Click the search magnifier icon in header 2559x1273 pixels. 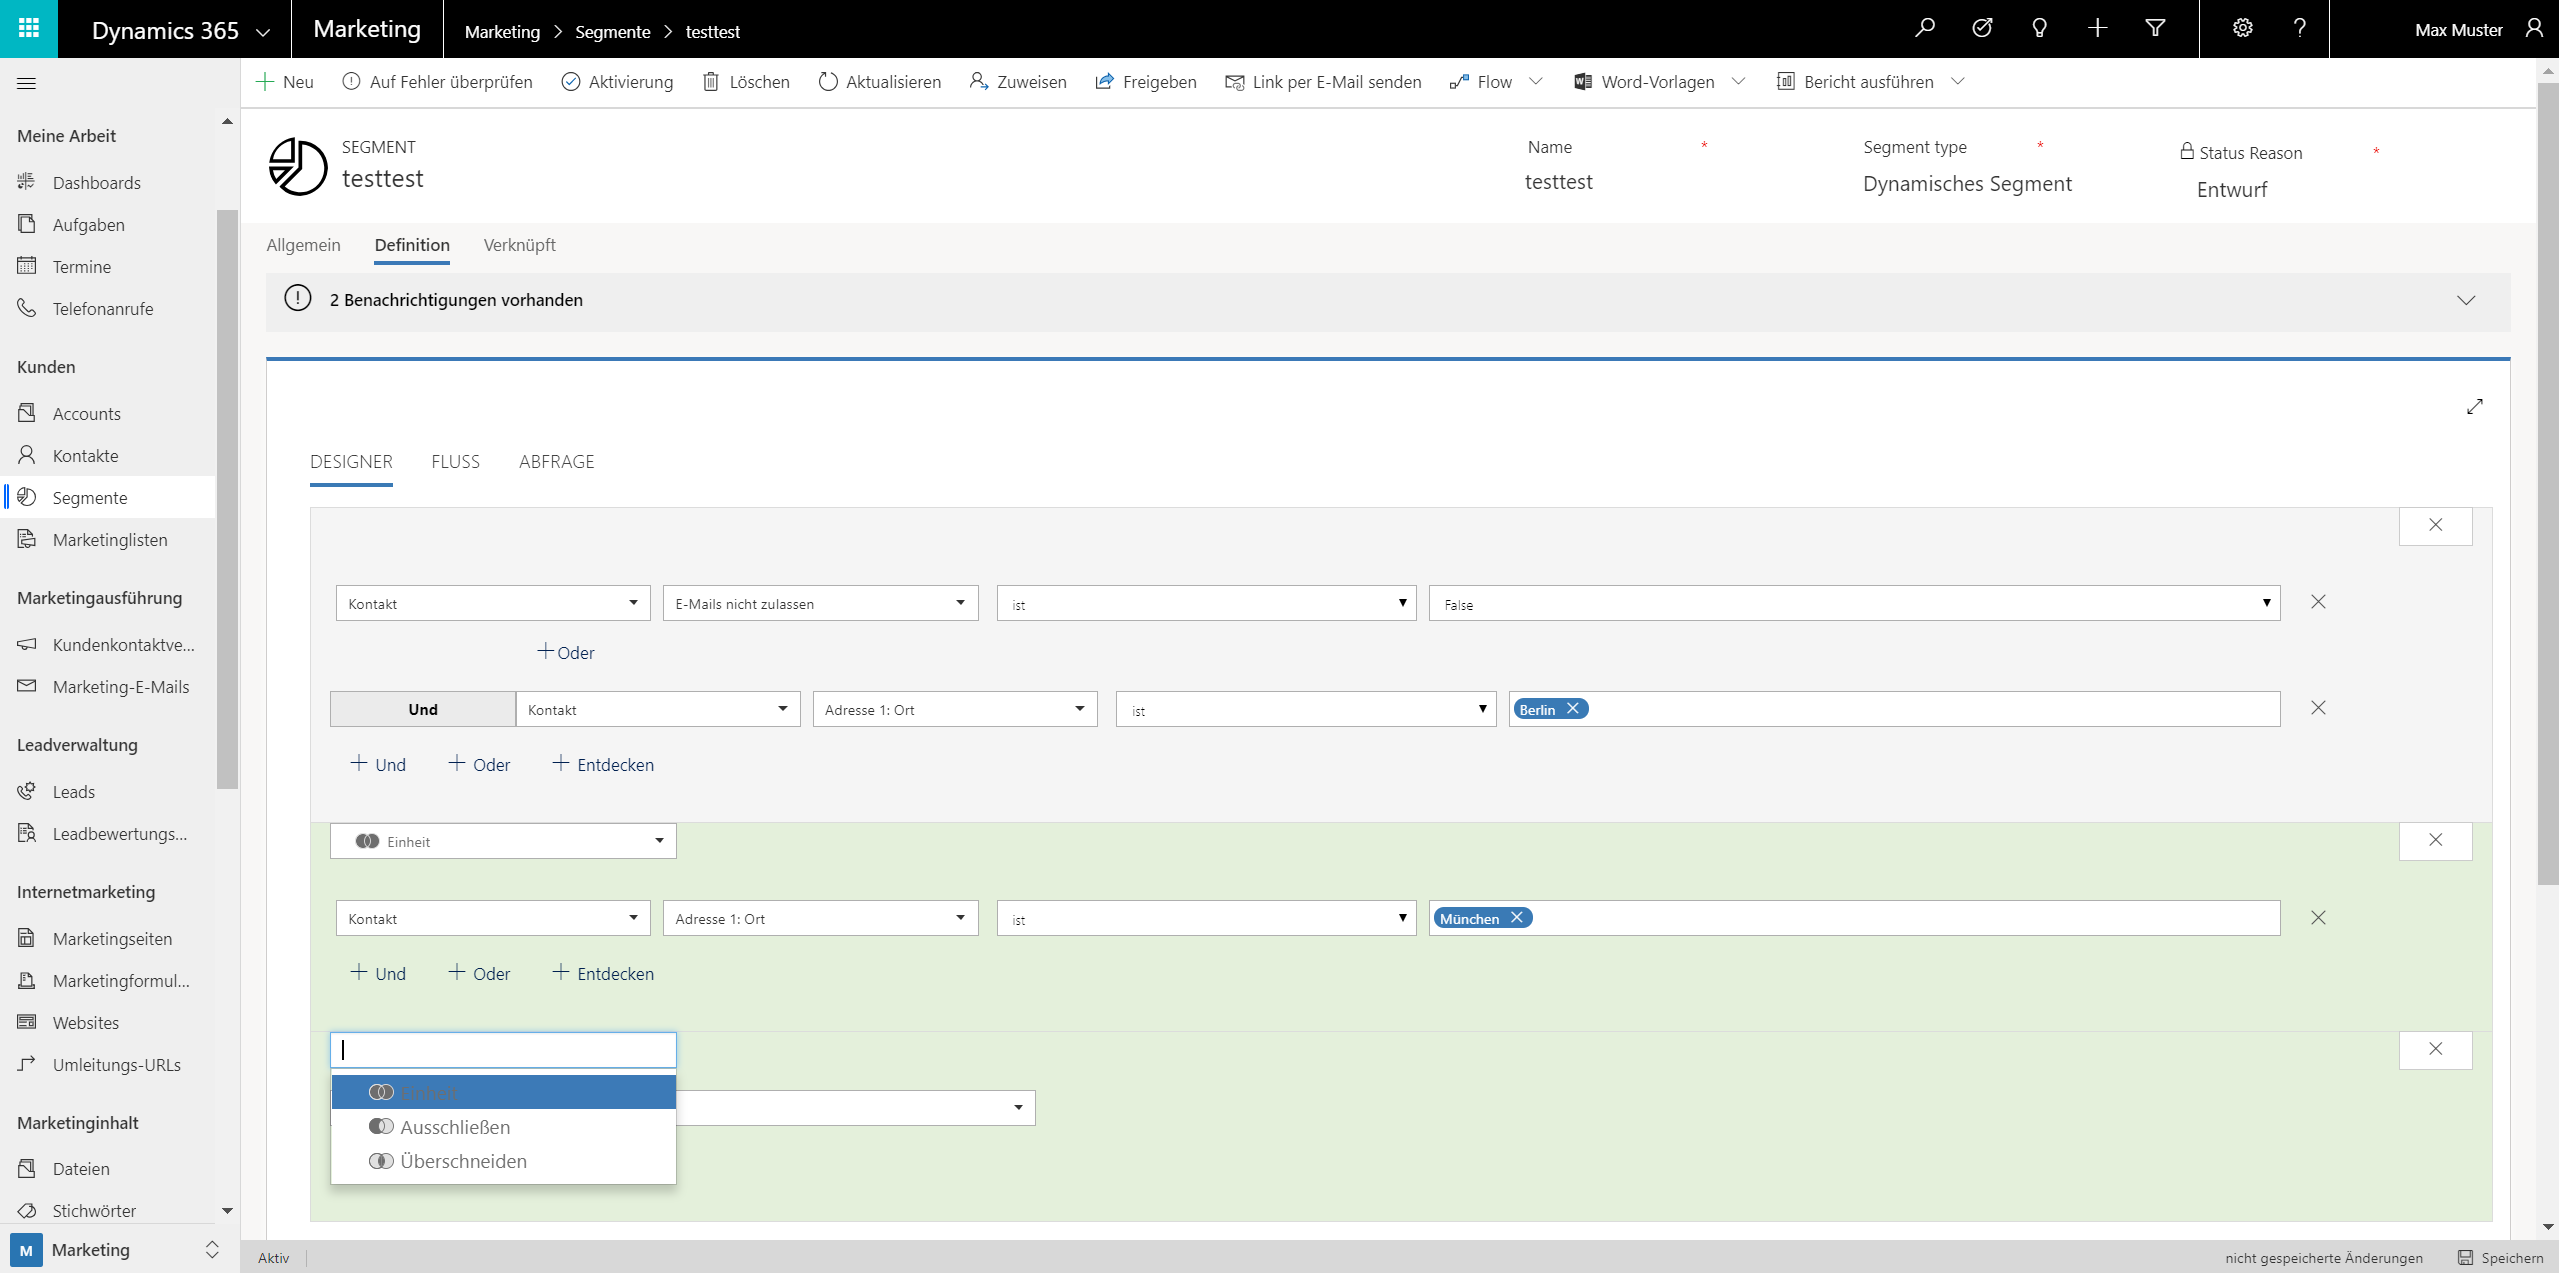pos(1924,29)
